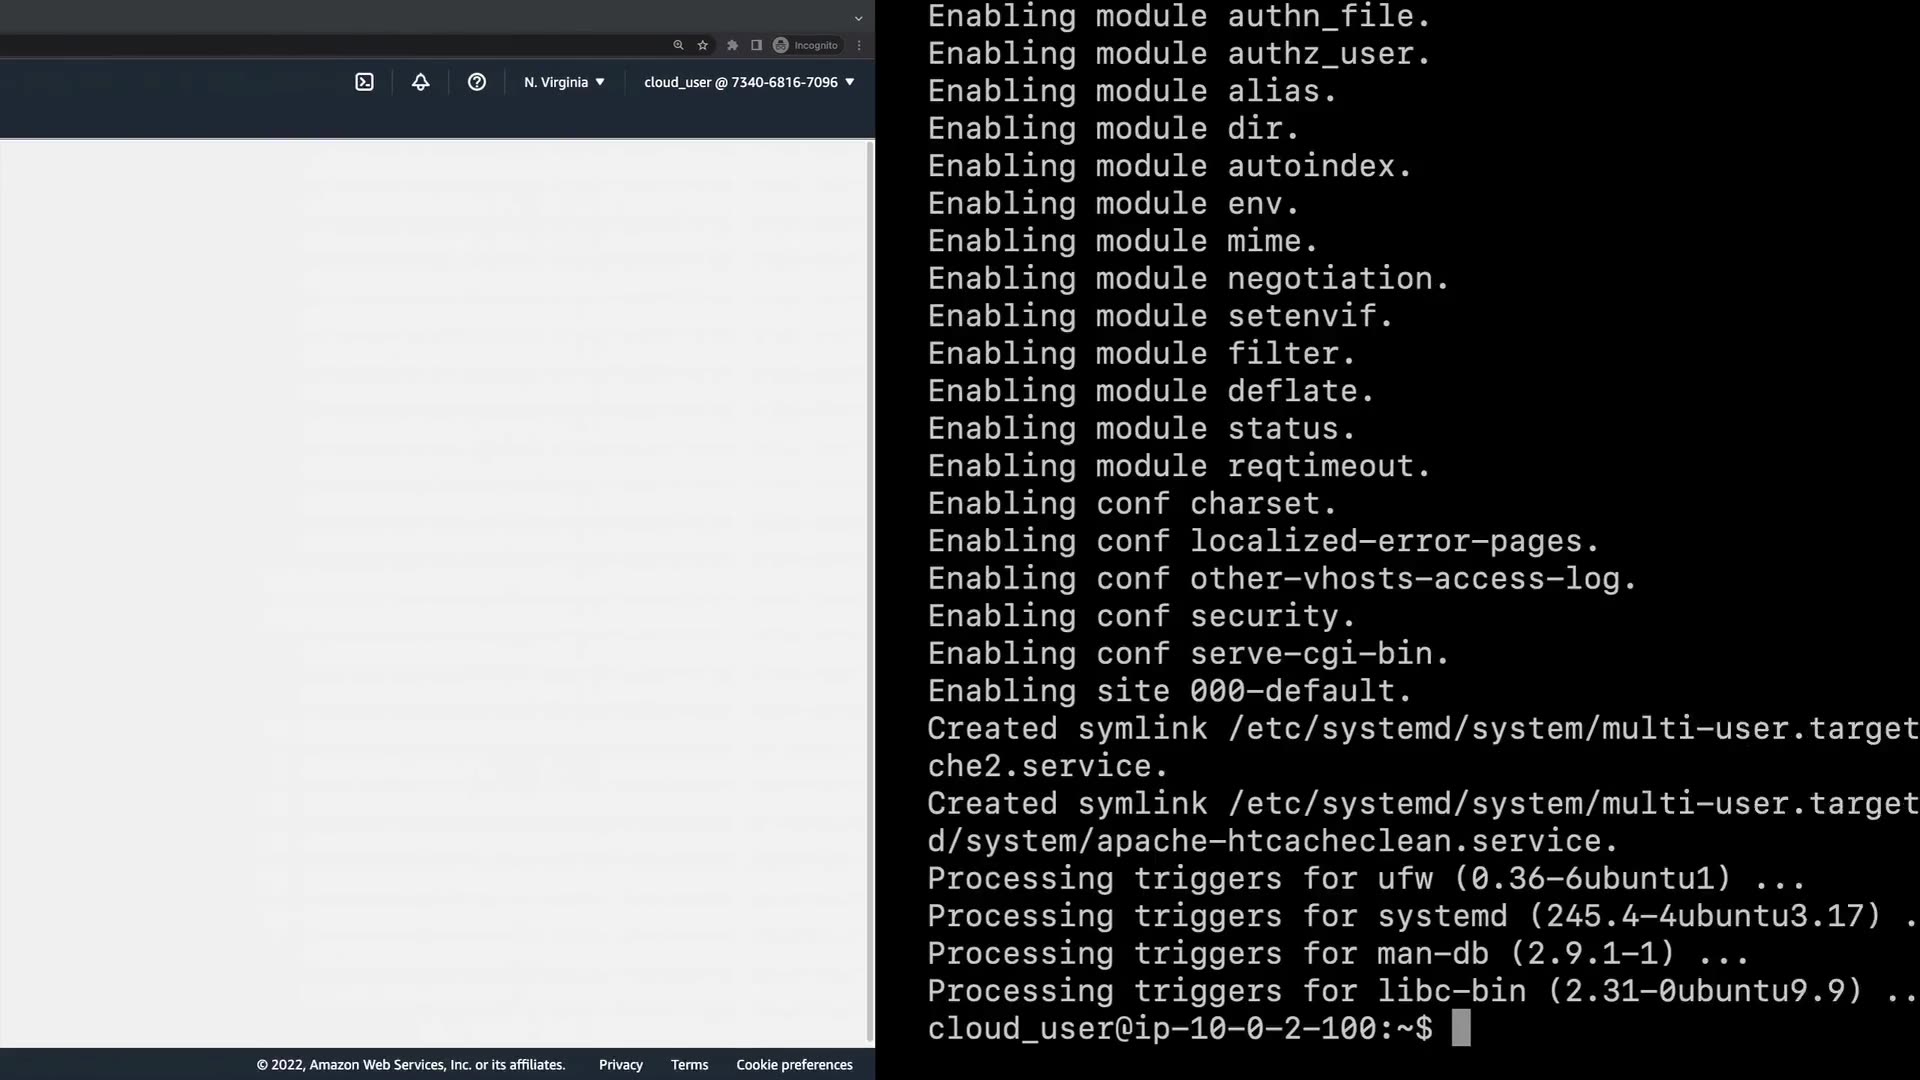
Task: Click the Incognito profile badge
Action: tap(806, 45)
